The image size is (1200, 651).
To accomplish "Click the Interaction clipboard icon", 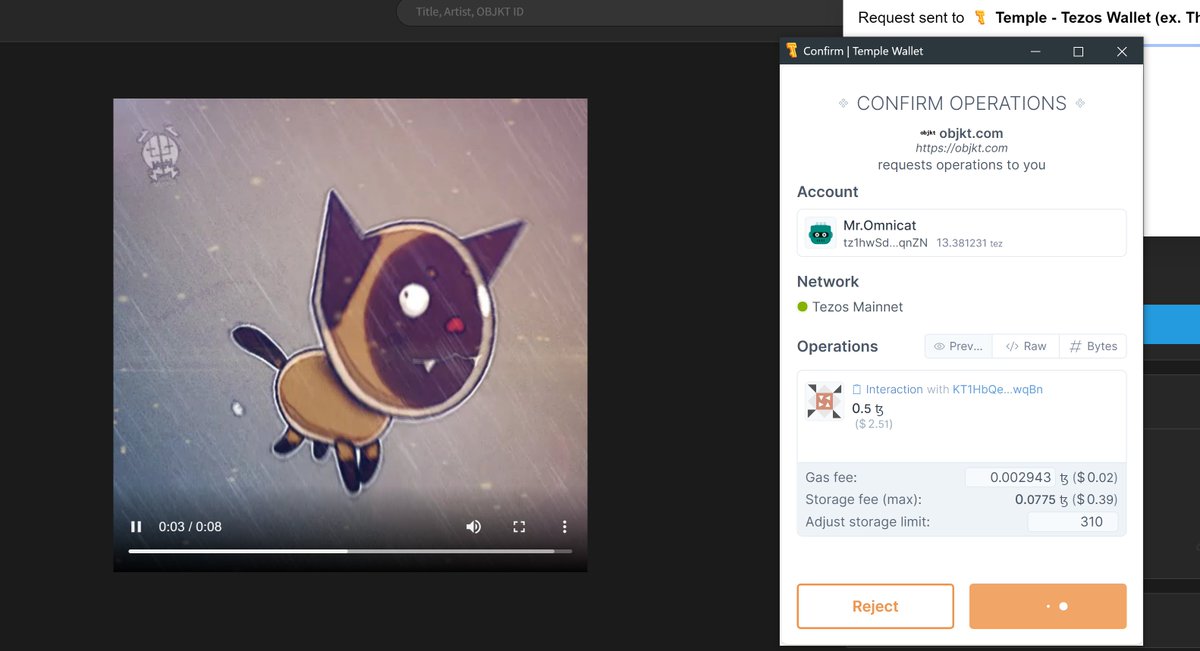I will coord(857,389).
